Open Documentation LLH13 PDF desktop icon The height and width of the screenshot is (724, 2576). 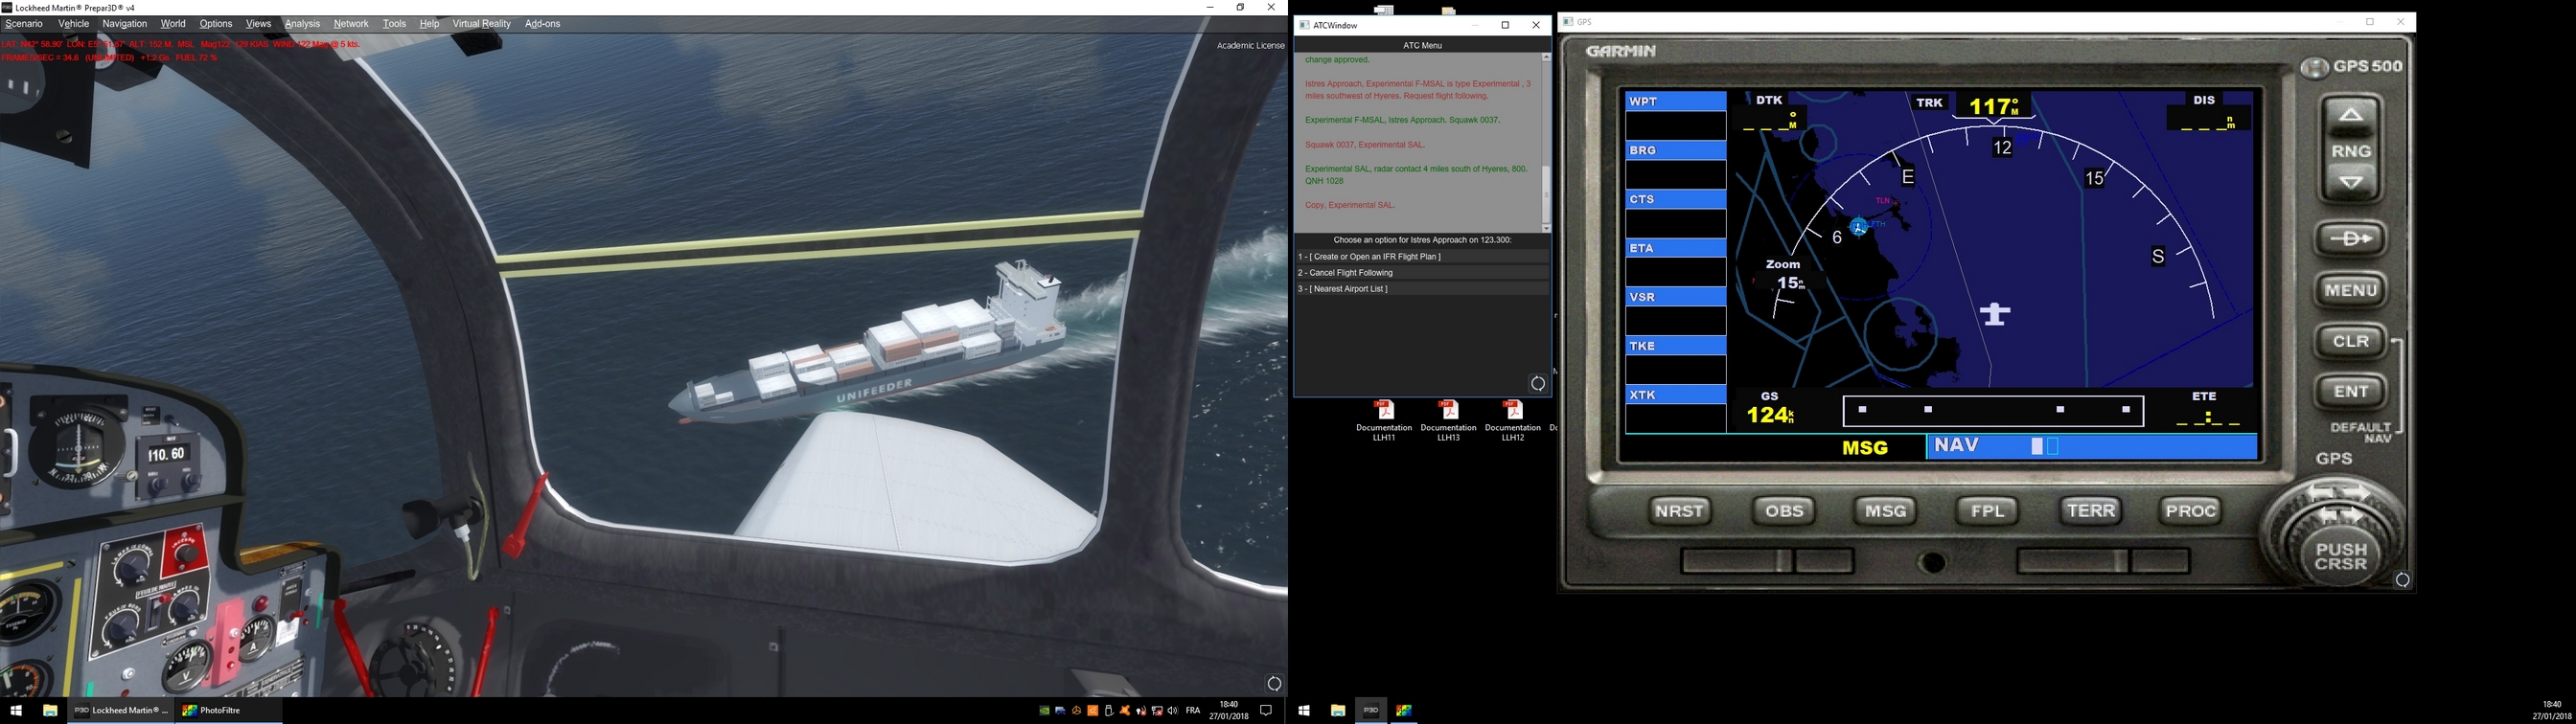pyautogui.click(x=1448, y=420)
